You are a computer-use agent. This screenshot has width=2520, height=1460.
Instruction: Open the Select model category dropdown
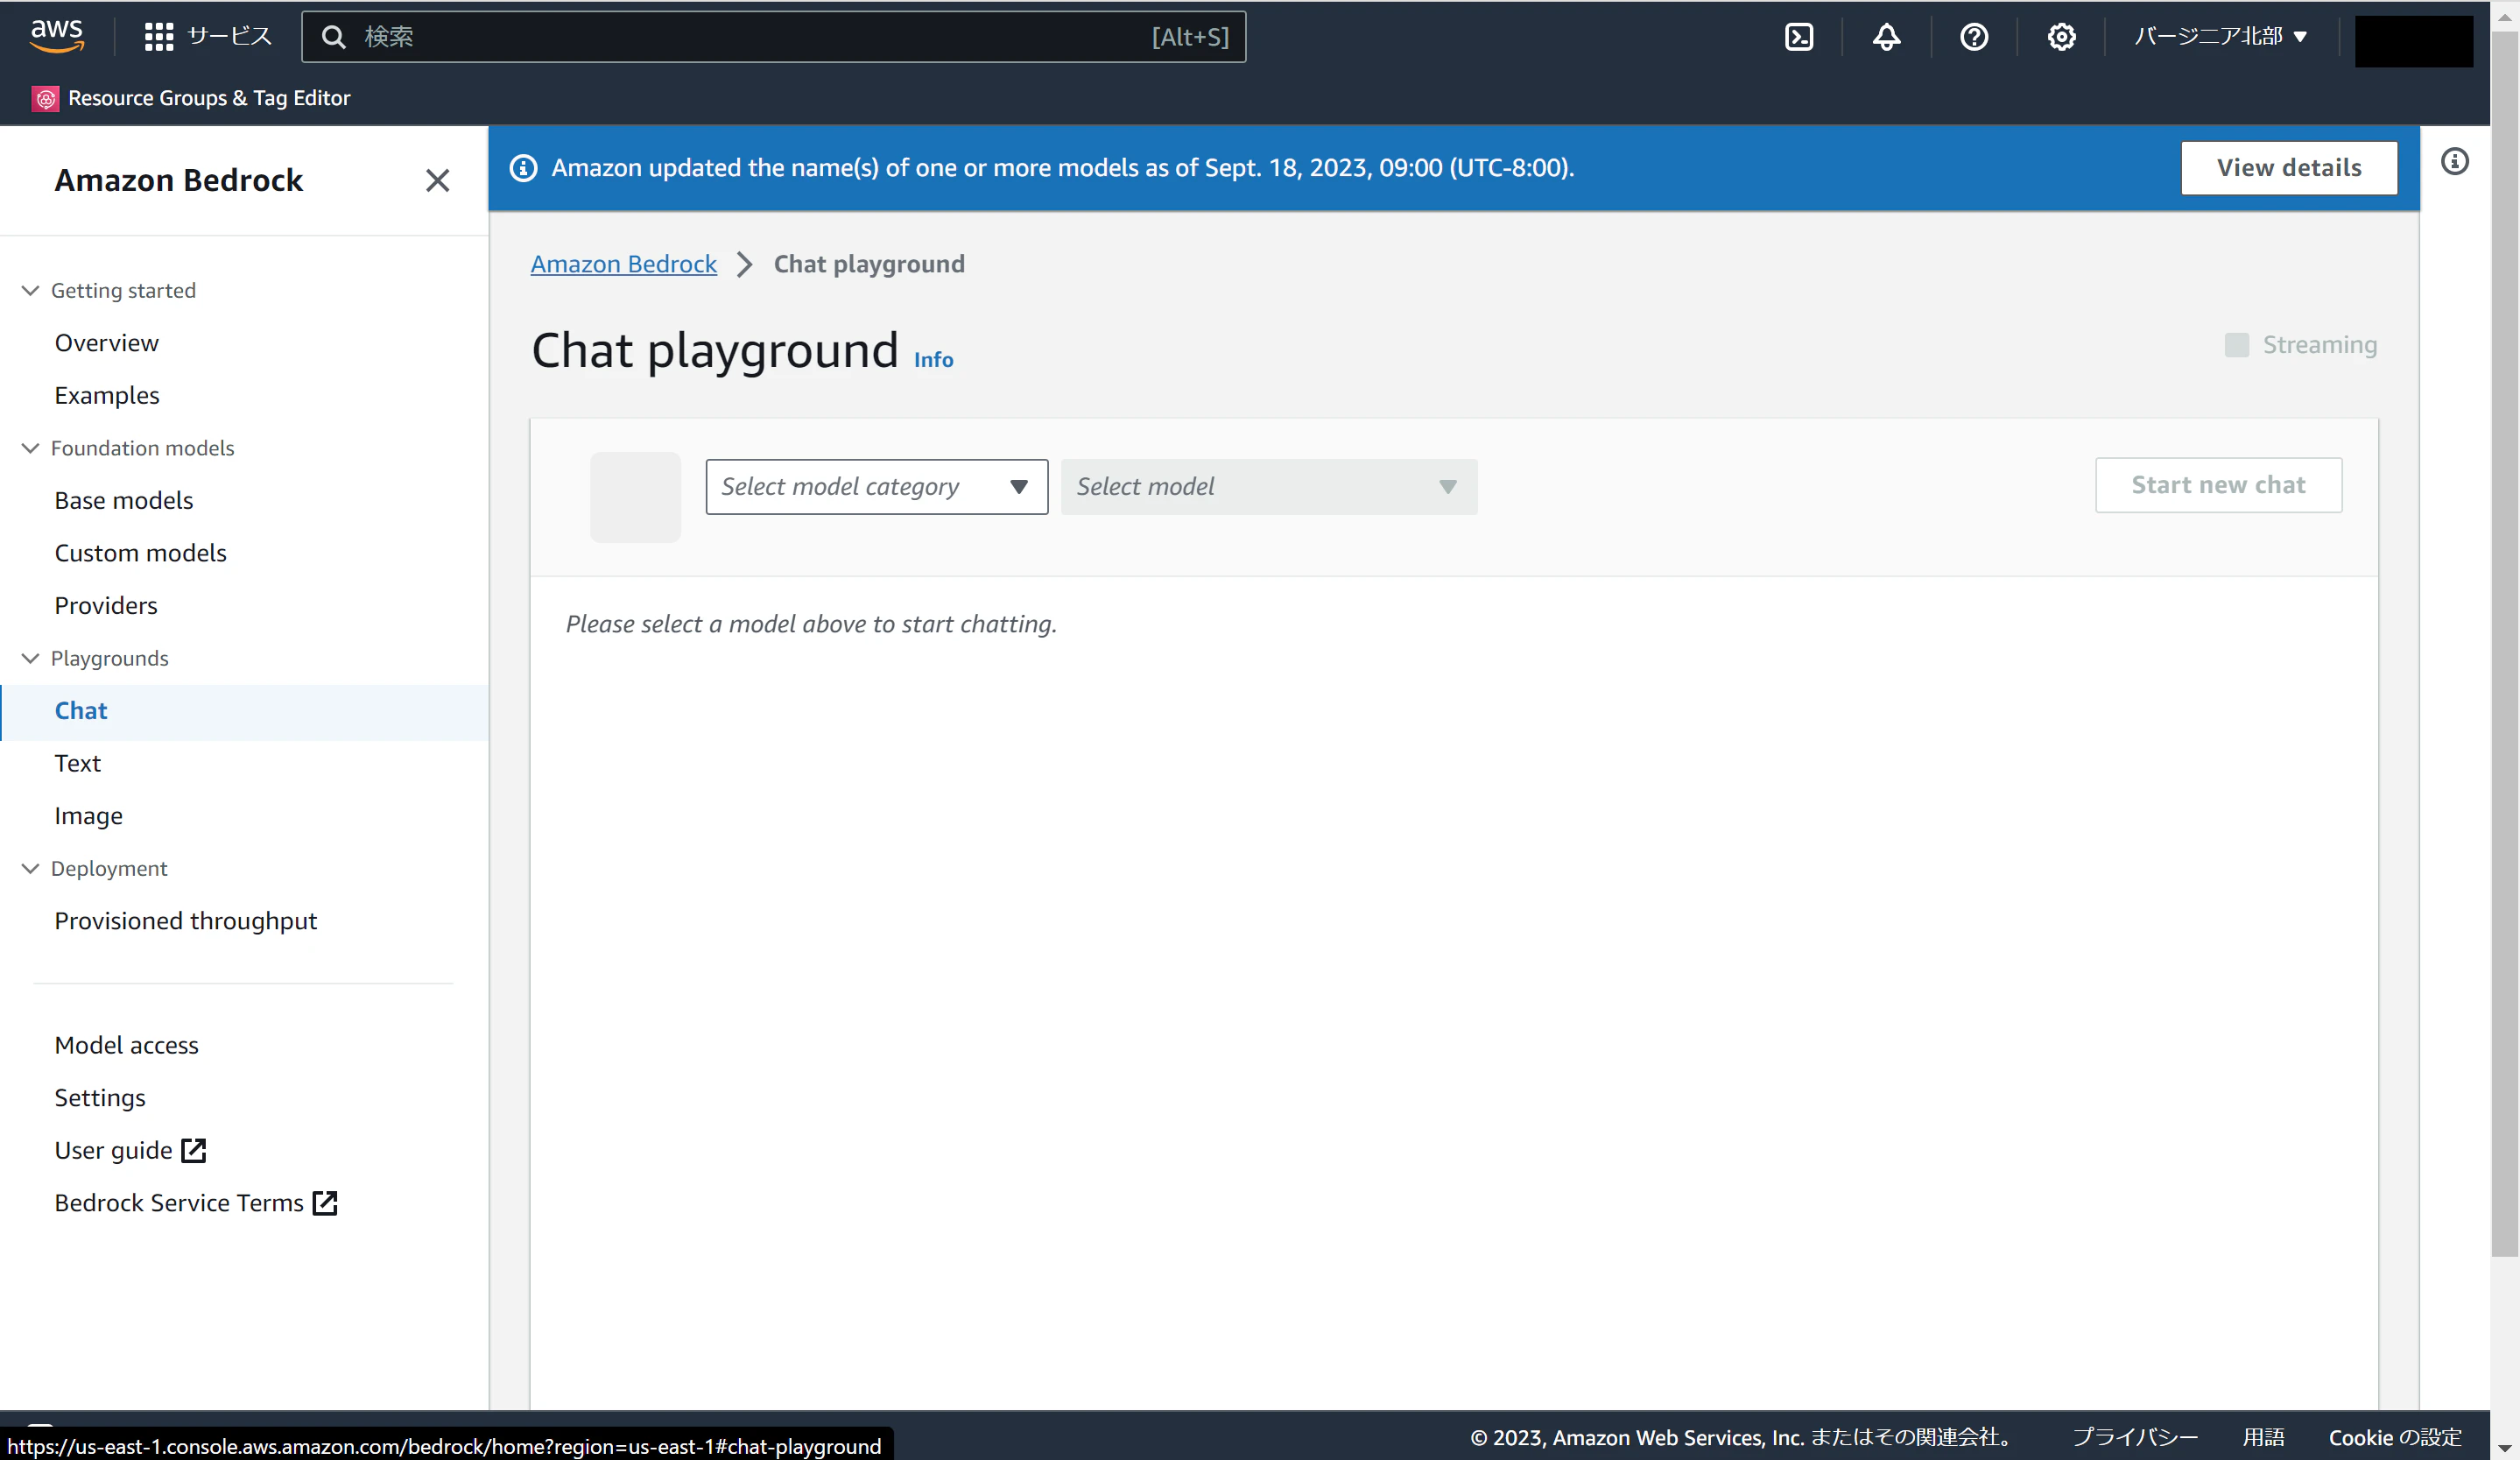coord(876,487)
